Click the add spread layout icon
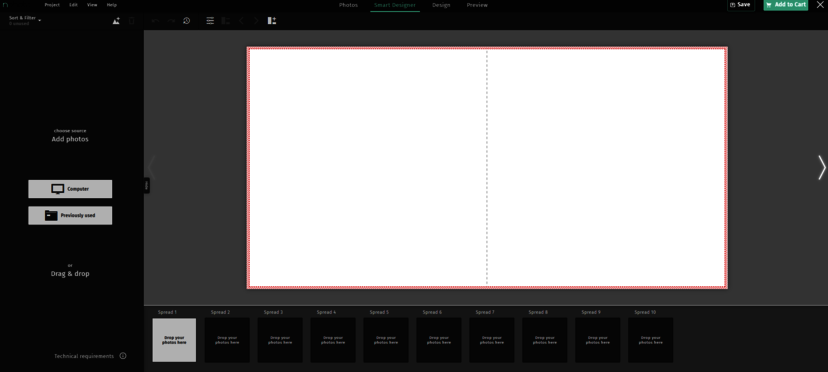The image size is (828, 372). [272, 21]
